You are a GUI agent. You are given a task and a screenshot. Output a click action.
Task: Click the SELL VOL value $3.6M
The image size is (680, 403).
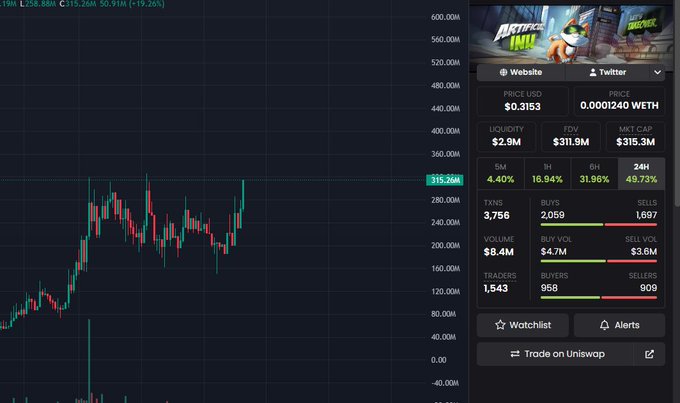[x=644, y=252]
